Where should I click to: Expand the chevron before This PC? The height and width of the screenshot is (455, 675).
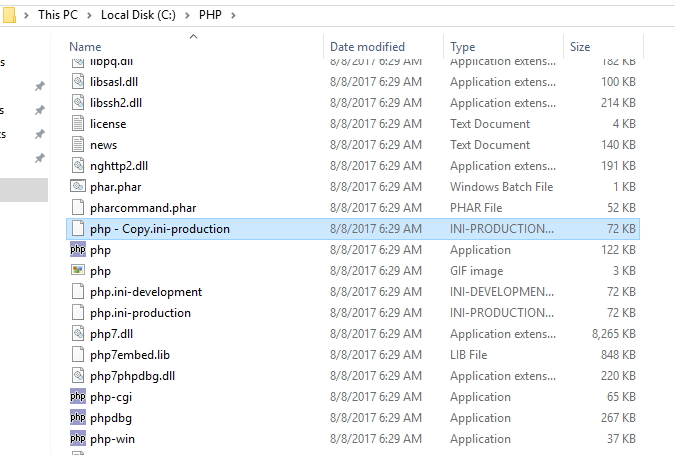pos(26,15)
